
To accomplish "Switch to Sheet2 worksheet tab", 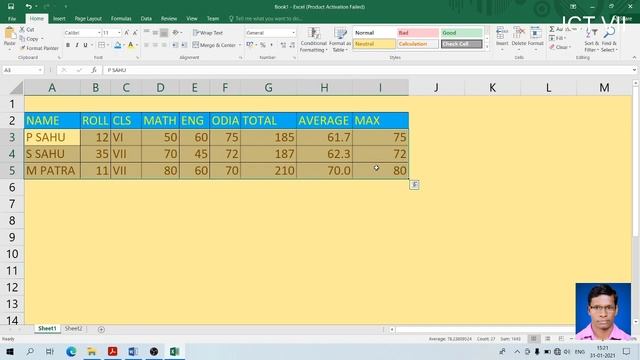I will pos(73,329).
